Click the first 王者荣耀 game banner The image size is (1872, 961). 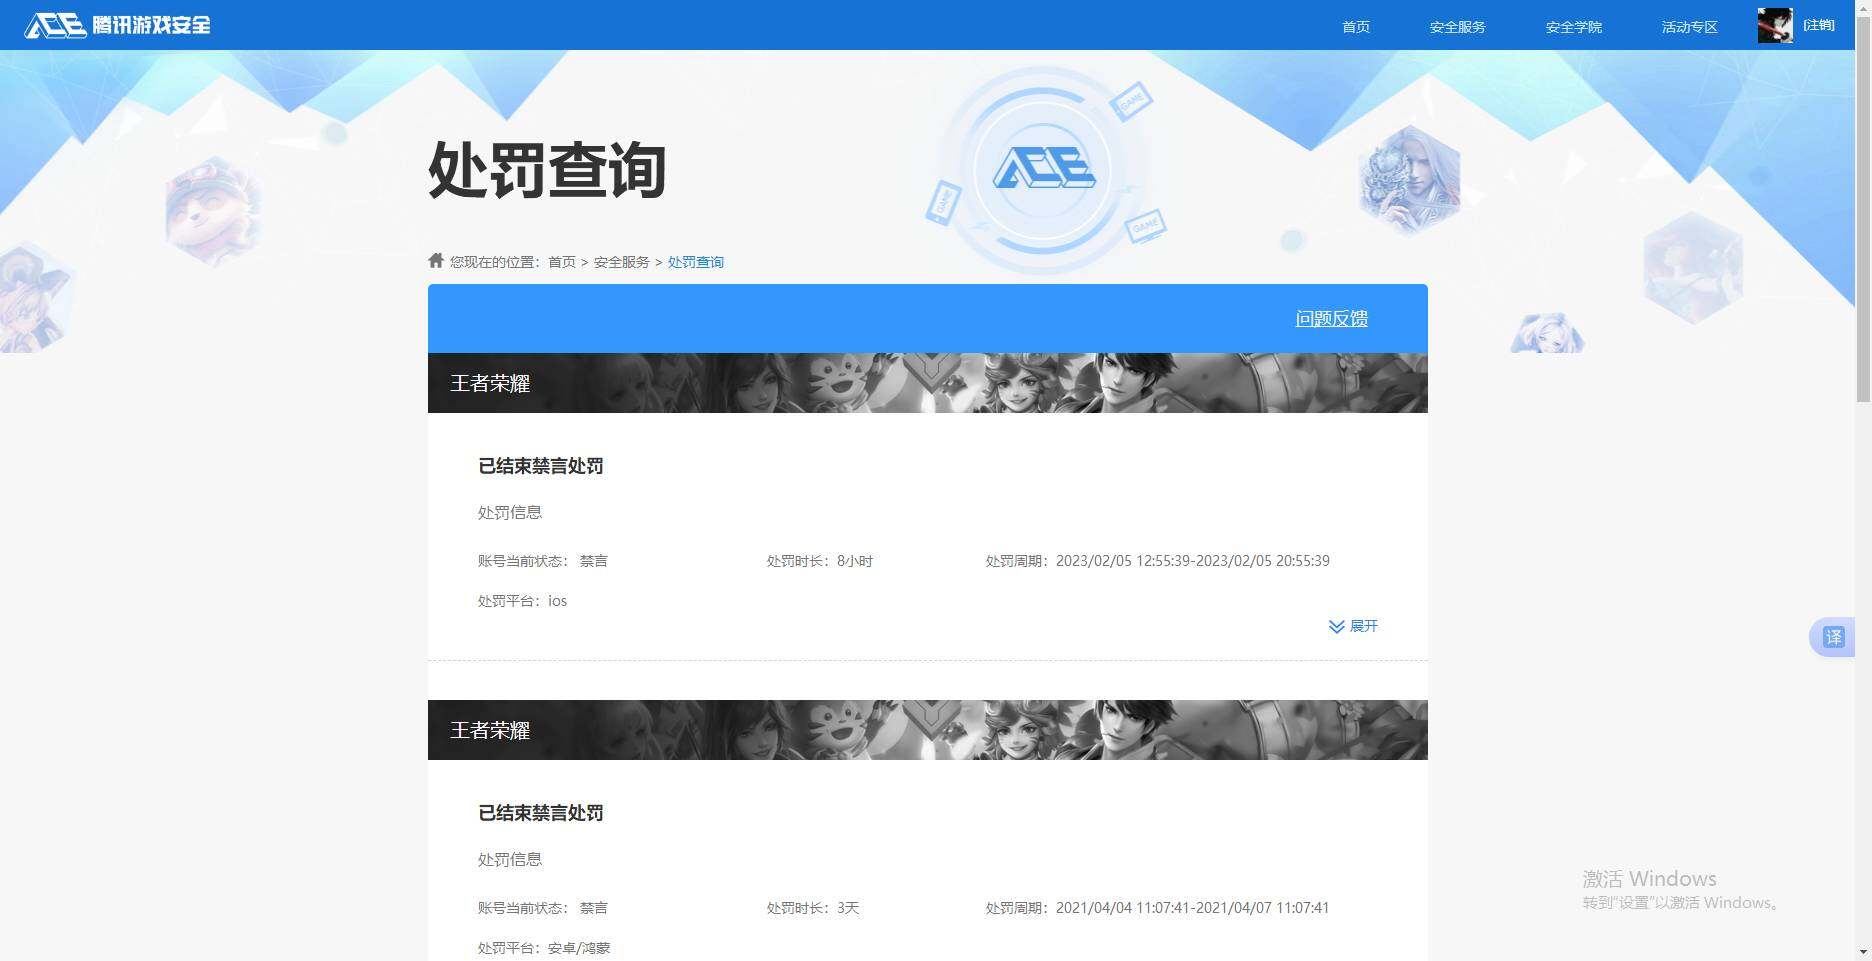927,382
